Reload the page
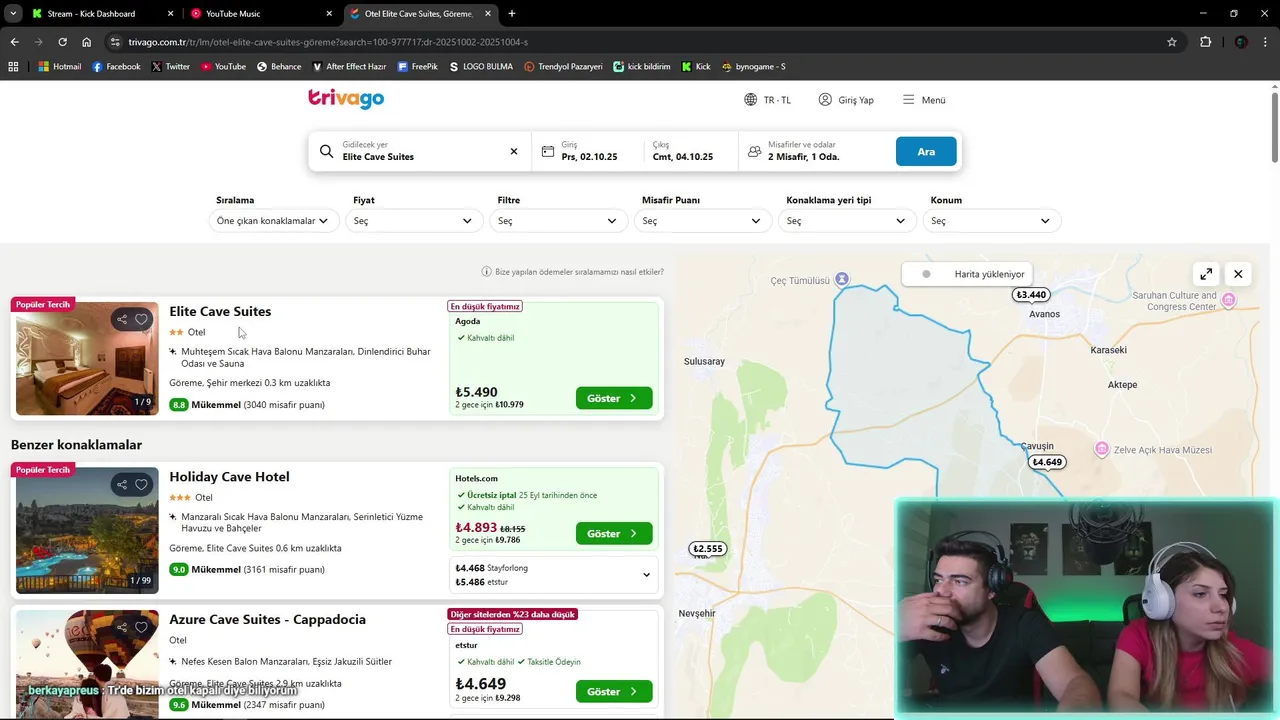 (x=62, y=42)
